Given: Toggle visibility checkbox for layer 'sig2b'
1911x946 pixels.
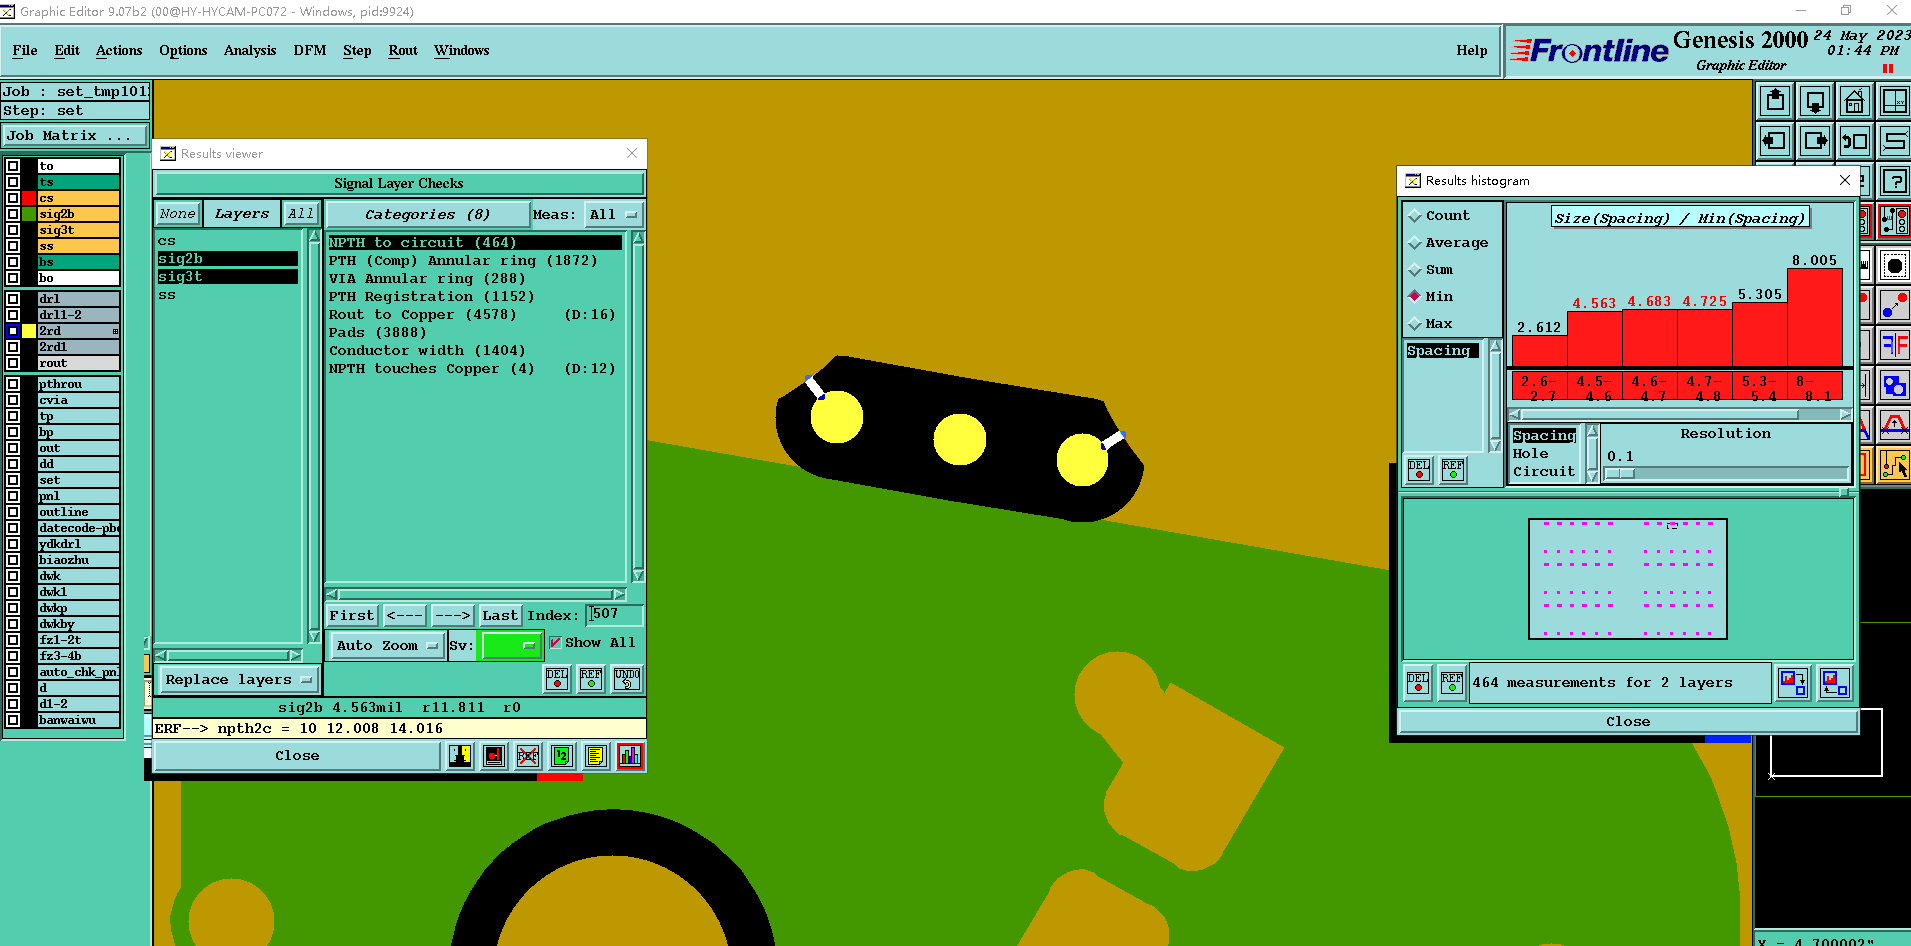Looking at the screenshot, I should click(13, 214).
